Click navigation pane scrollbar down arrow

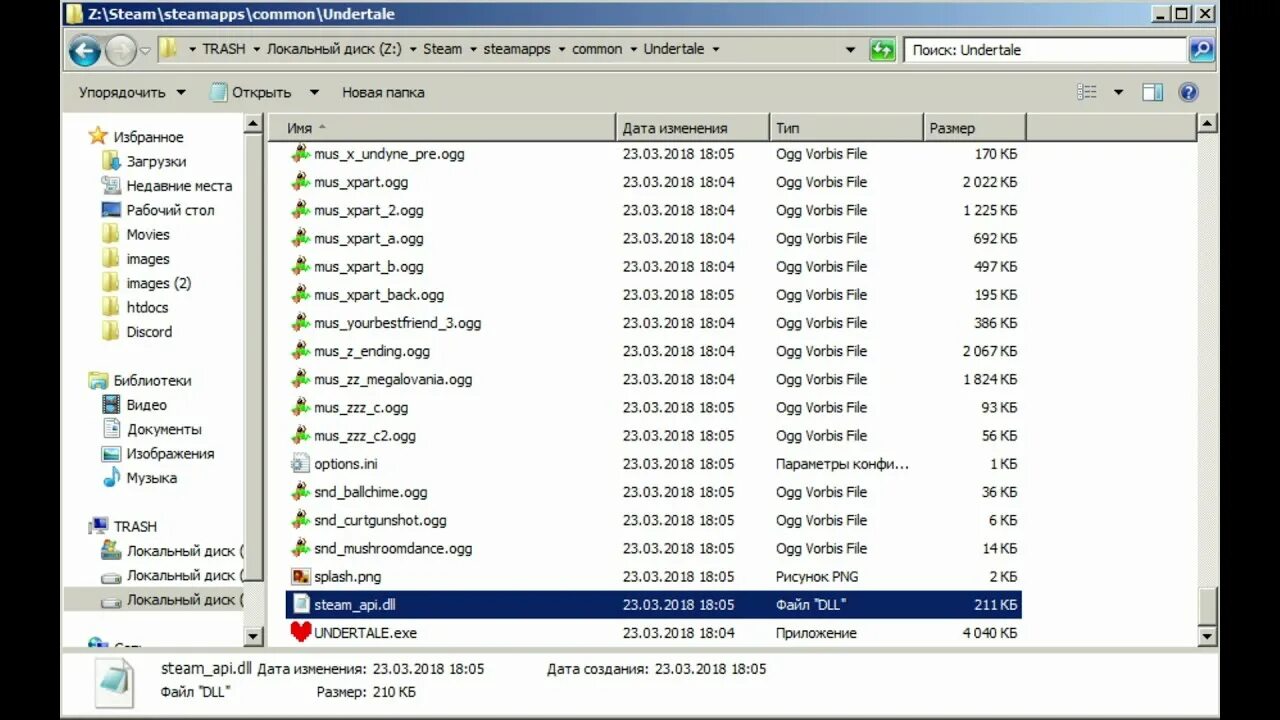pos(253,635)
